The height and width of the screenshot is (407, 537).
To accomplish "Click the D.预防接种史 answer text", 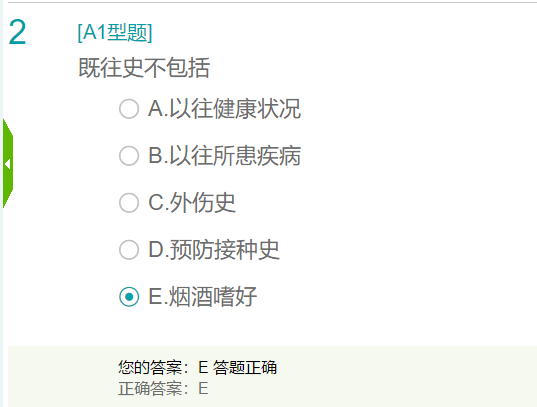I will (214, 250).
